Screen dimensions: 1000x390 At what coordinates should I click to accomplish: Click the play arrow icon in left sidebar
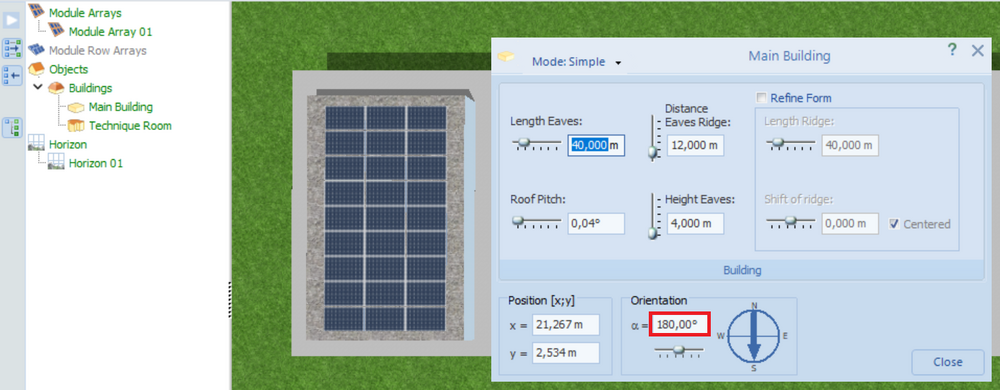point(12,20)
